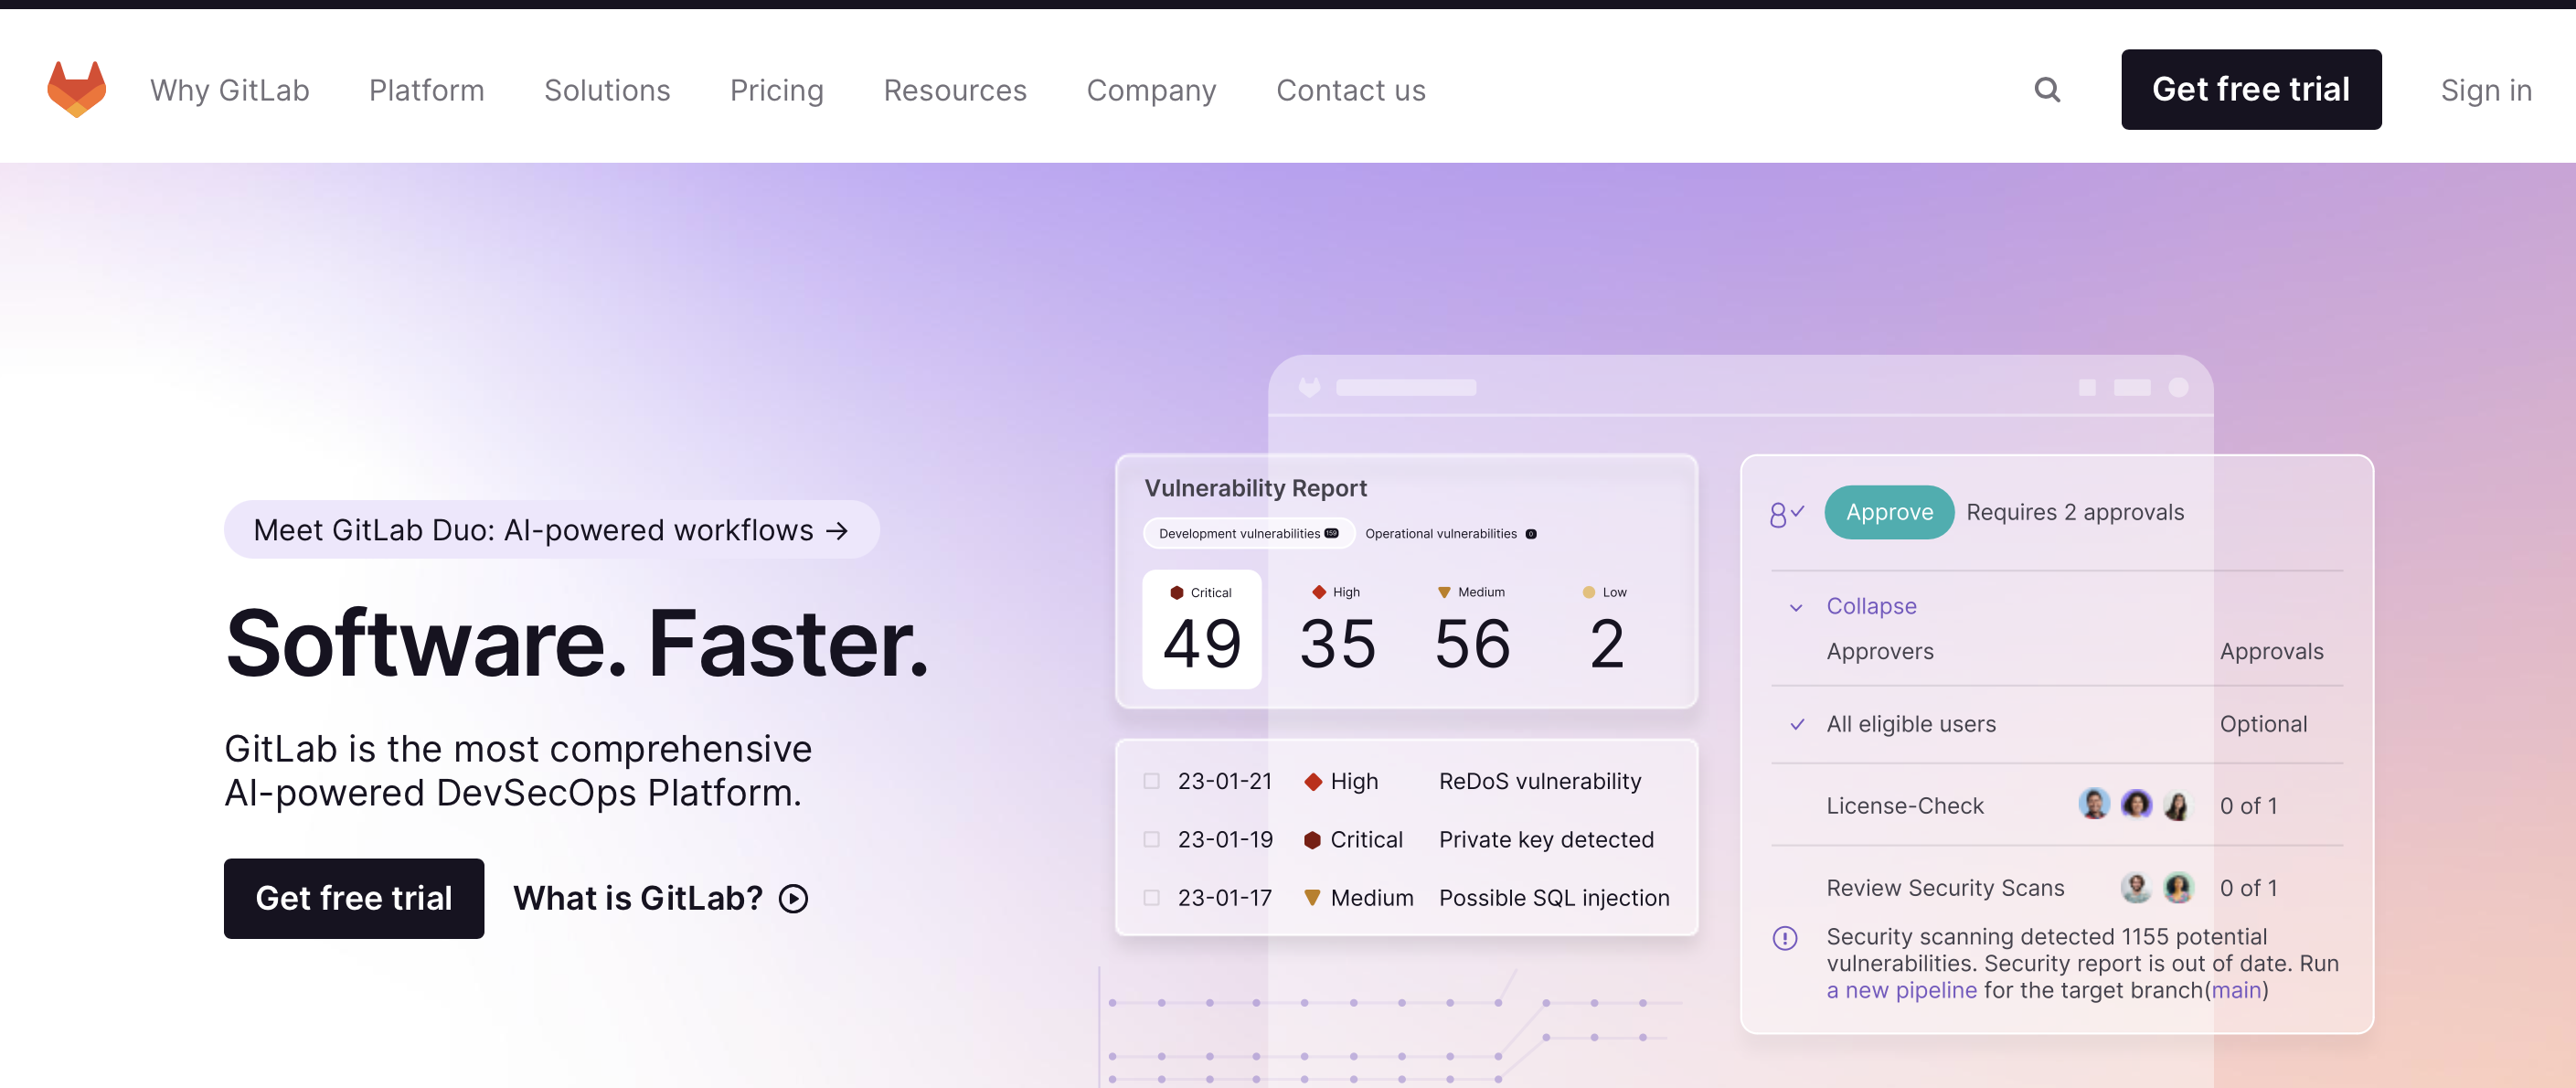The height and width of the screenshot is (1088, 2576).
Task: Click the search magnifier icon
Action: (x=2049, y=89)
